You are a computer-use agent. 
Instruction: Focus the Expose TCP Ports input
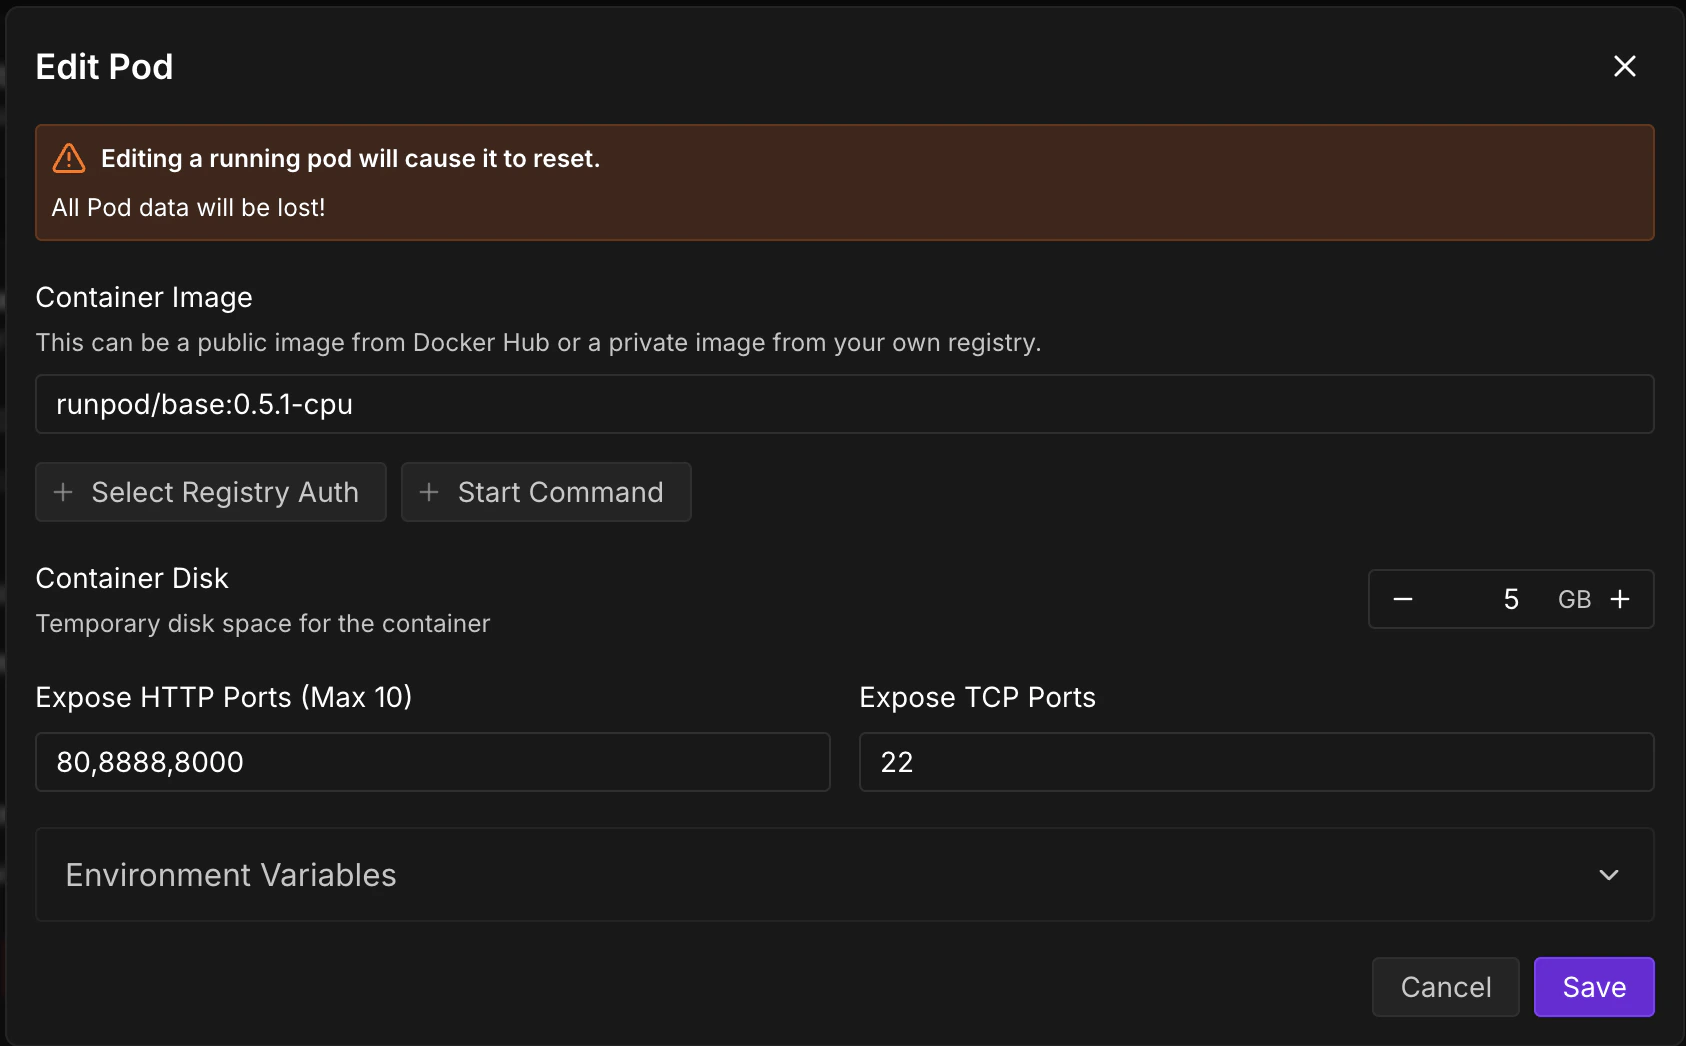click(x=1257, y=762)
